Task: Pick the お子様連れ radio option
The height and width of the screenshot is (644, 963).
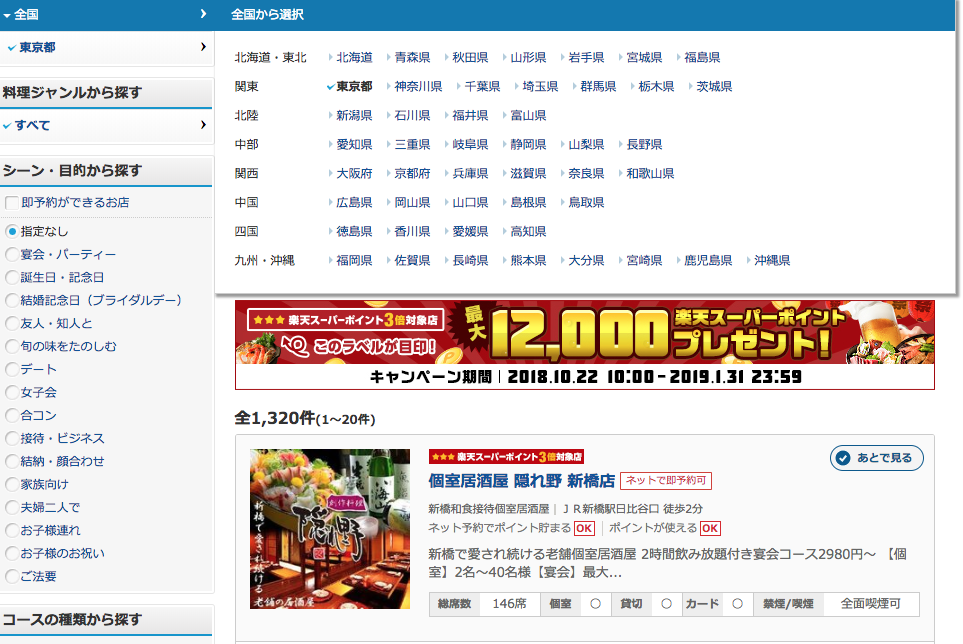Action: click(12, 530)
